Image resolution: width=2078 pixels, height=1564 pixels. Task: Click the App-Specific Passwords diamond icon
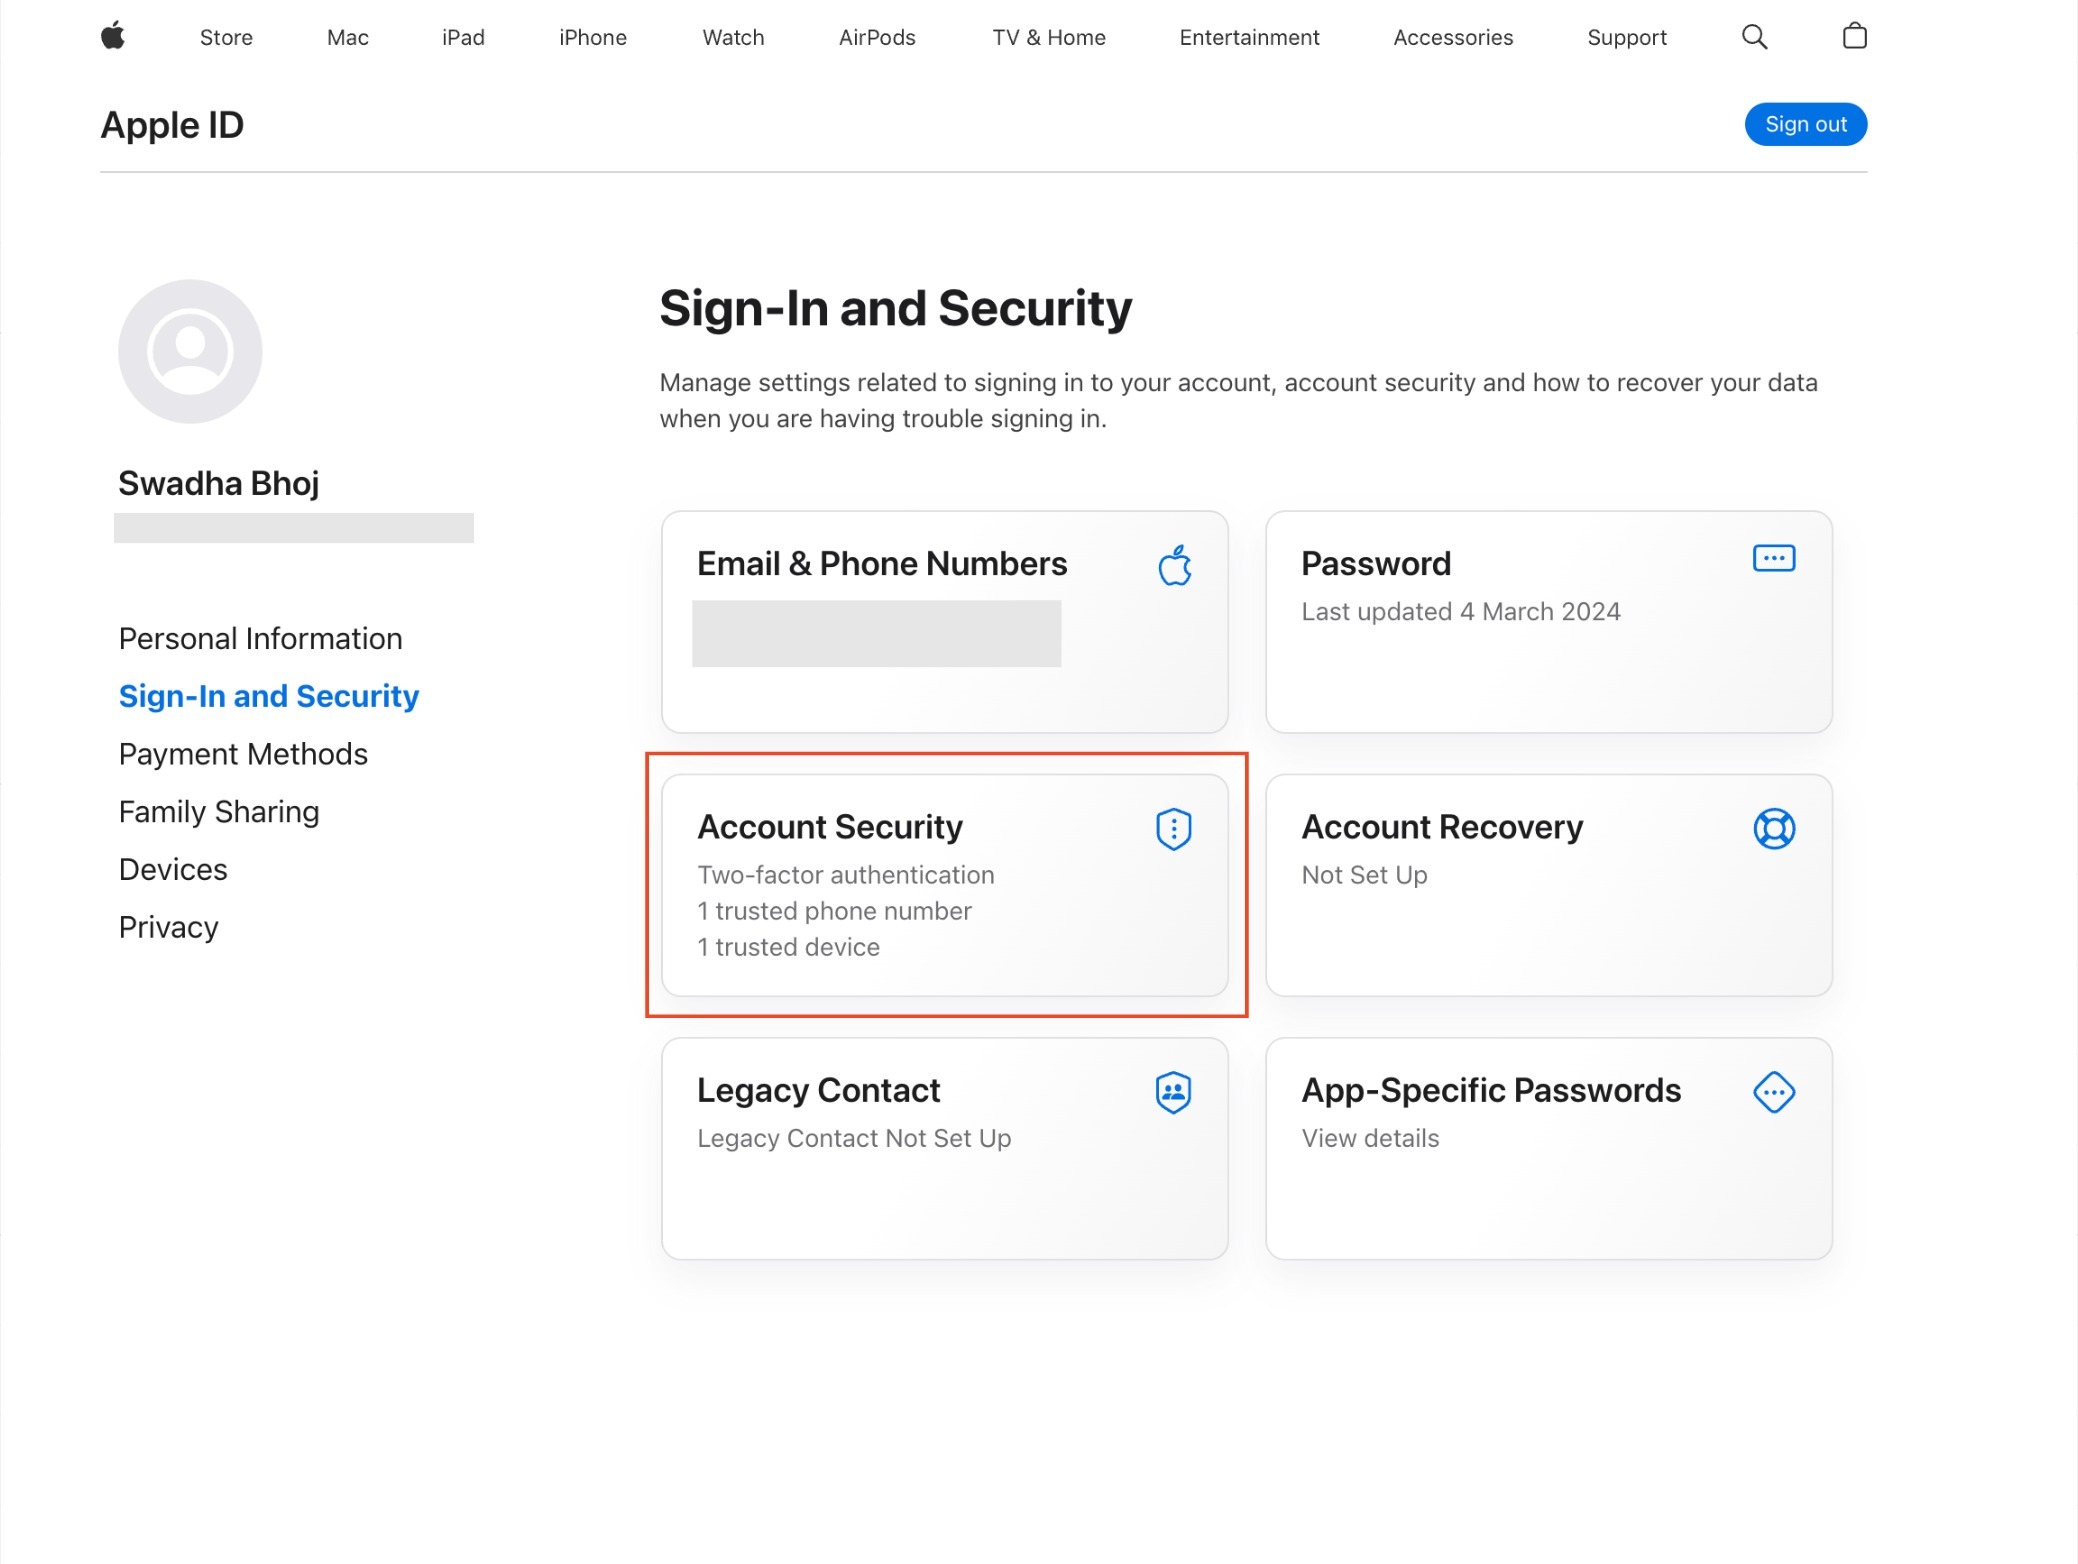(x=1773, y=1092)
